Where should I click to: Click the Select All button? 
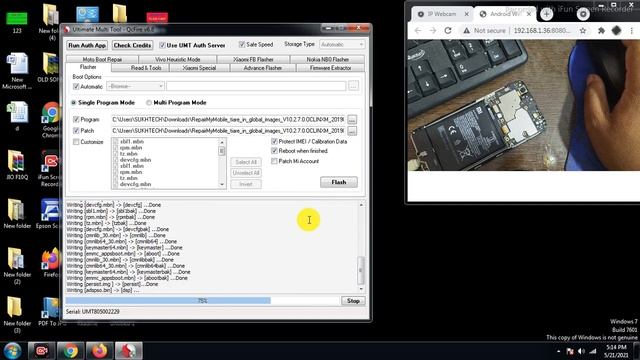246,162
